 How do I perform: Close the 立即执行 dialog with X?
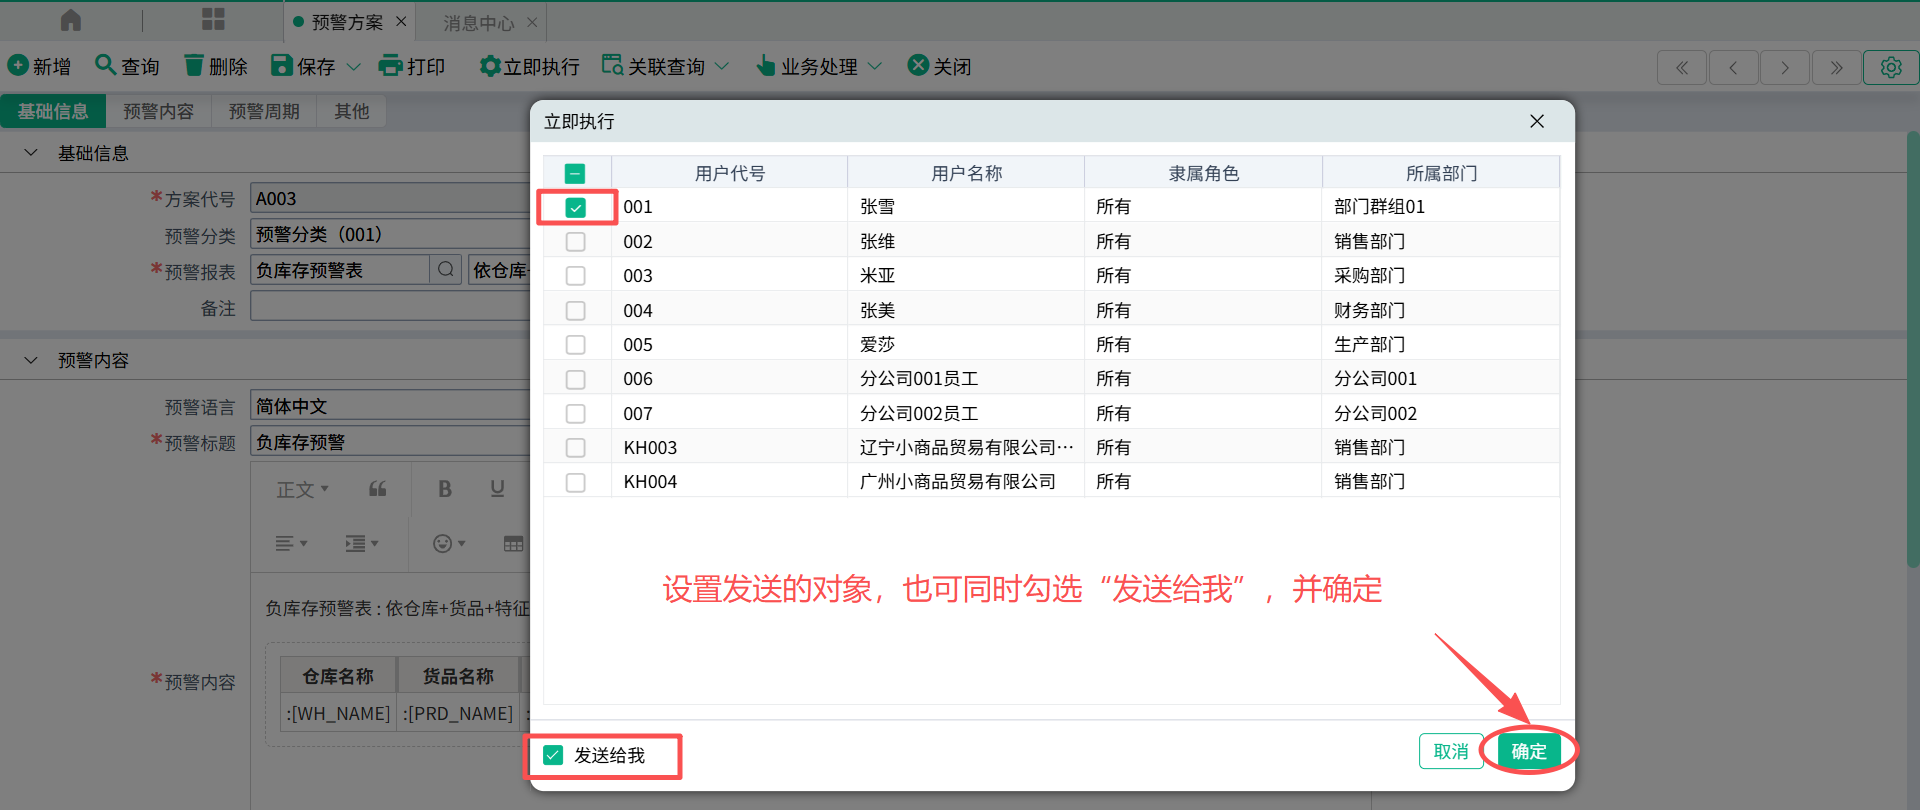click(1537, 121)
